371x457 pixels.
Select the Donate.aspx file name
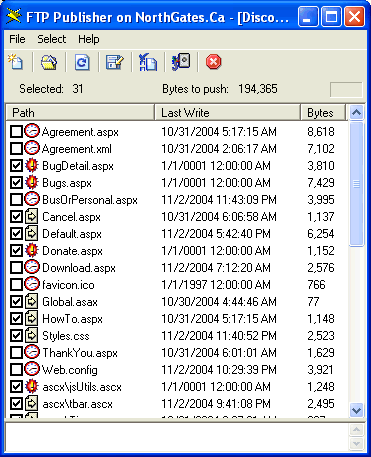[72, 251]
